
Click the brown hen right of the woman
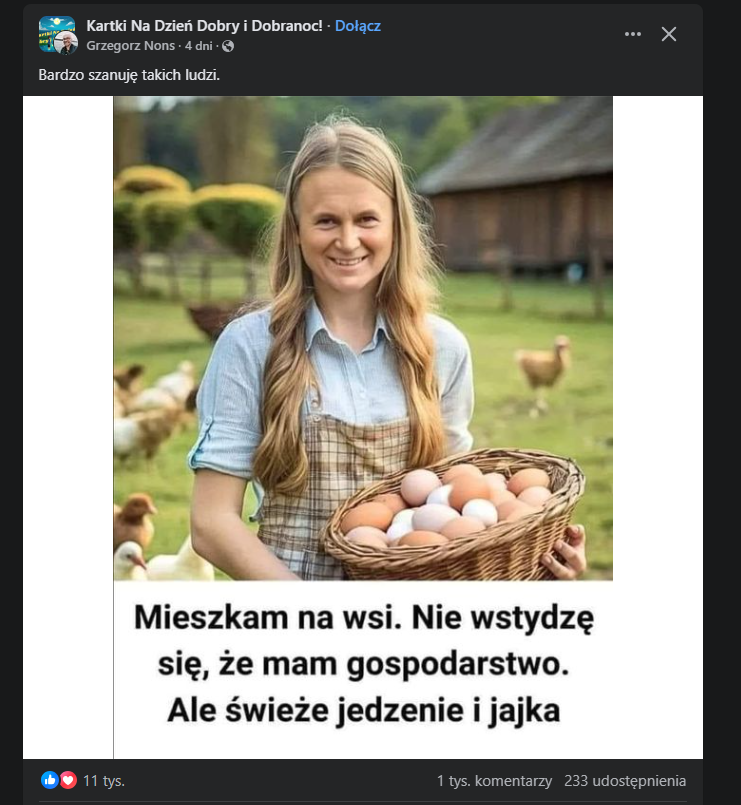click(x=543, y=368)
